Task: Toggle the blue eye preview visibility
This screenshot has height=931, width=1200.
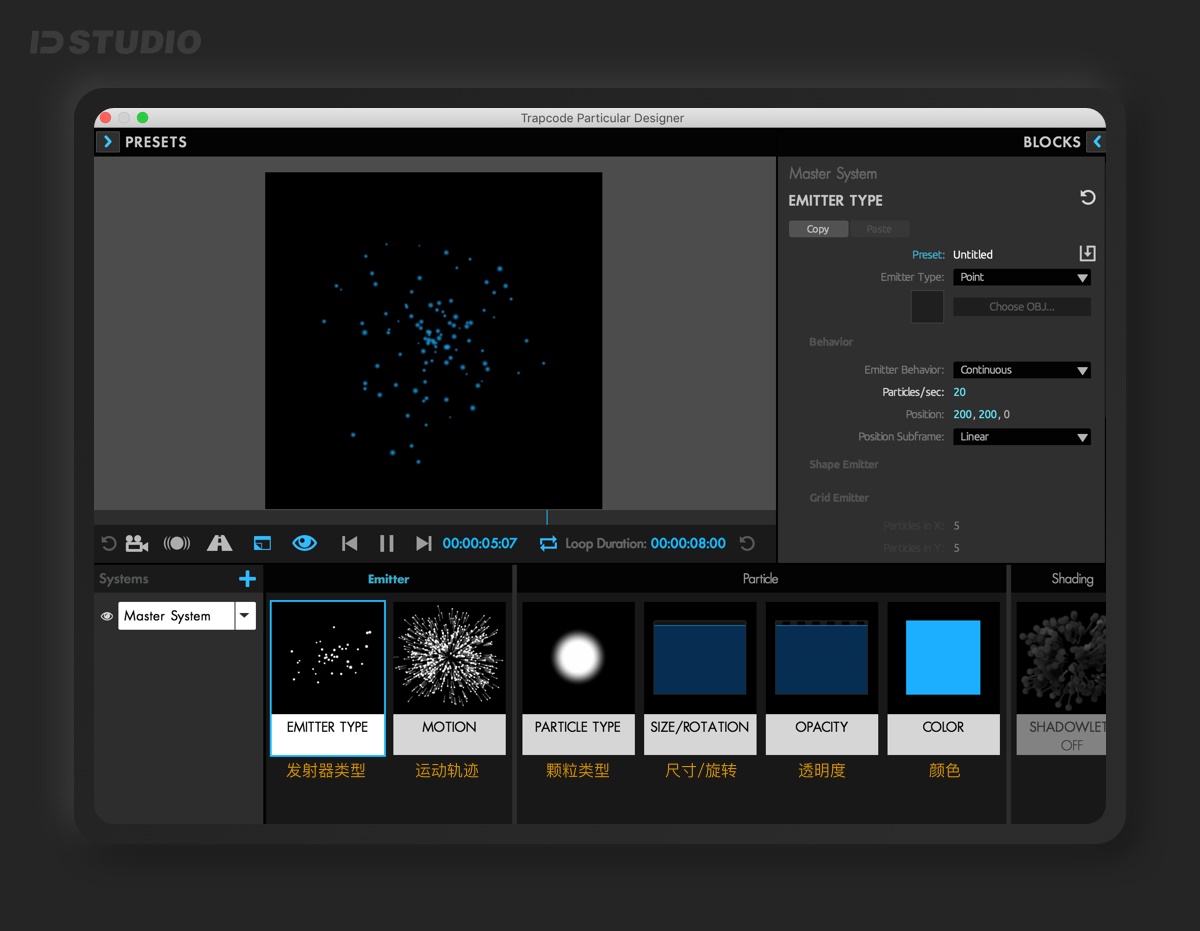Action: click(304, 543)
